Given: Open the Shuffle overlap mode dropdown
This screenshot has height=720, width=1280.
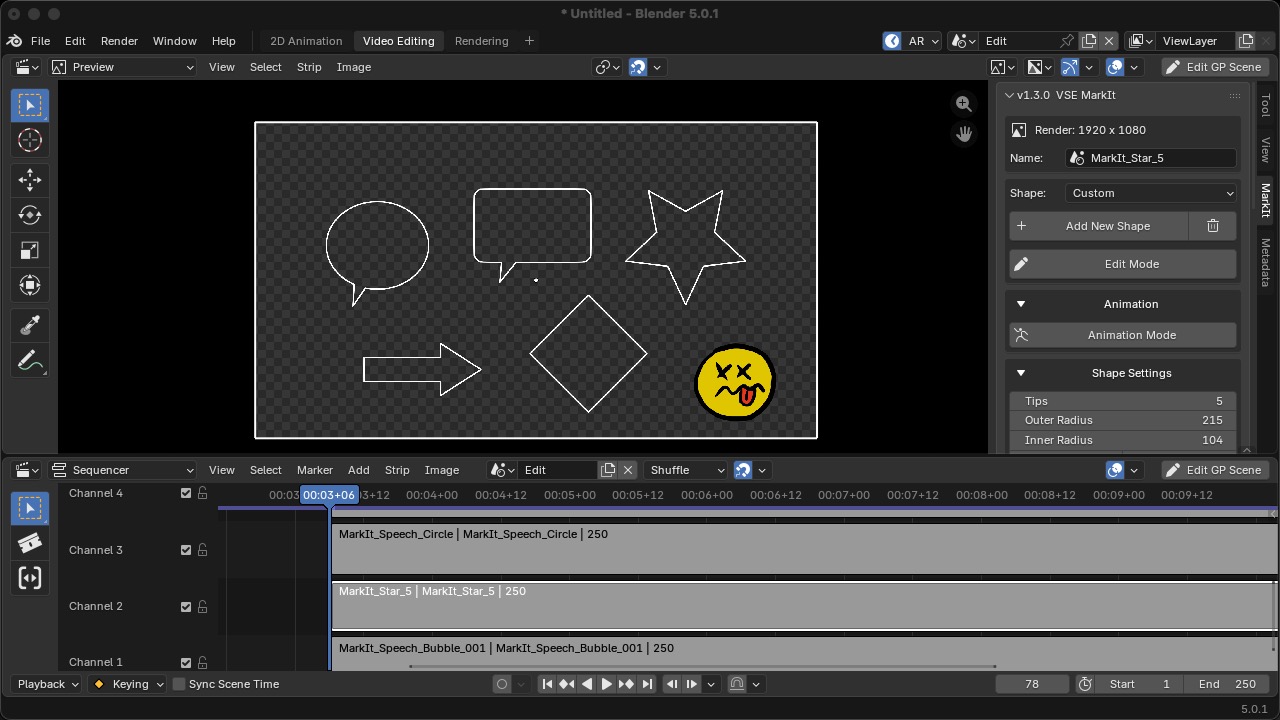Looking at the screenshot, I should (x=685, y=470).
